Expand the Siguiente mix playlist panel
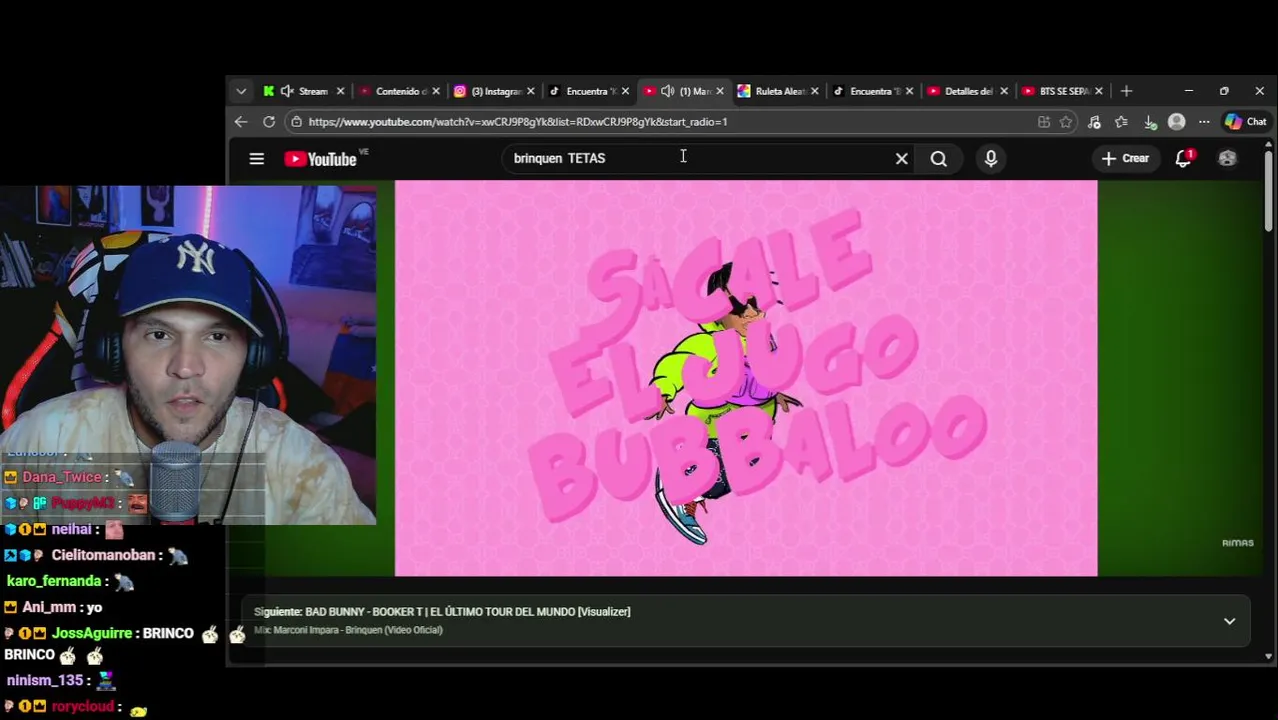The image size is (1278, 720). (x=1229, y=621)
